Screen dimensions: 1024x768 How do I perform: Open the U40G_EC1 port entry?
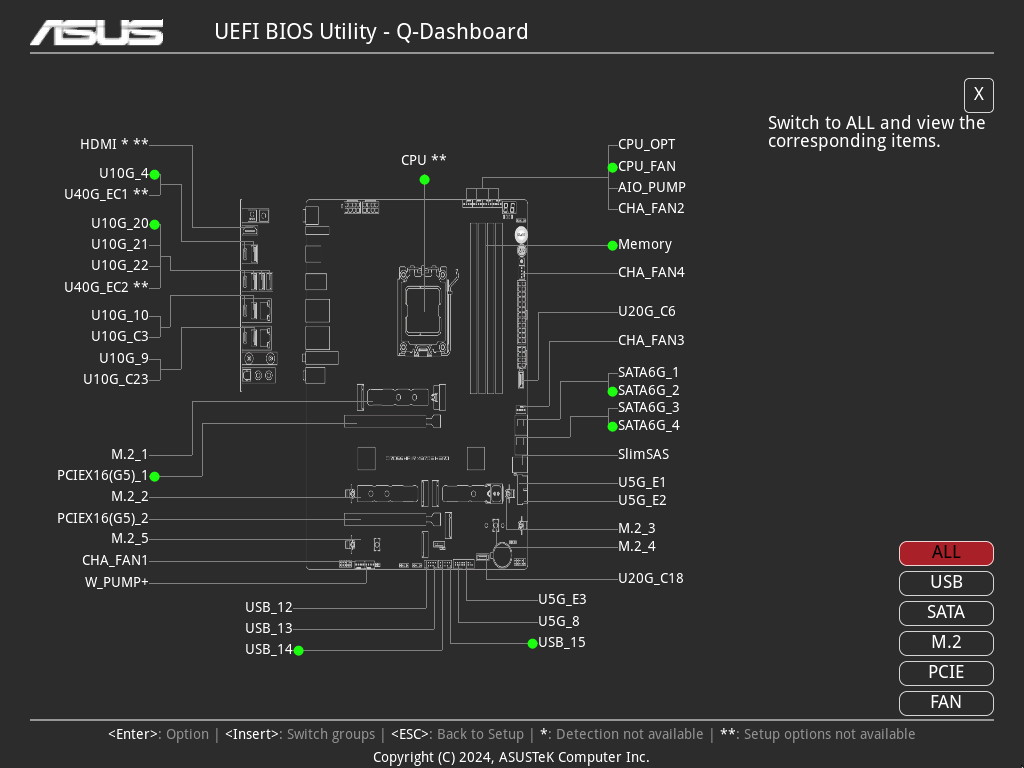click(106, 194)
